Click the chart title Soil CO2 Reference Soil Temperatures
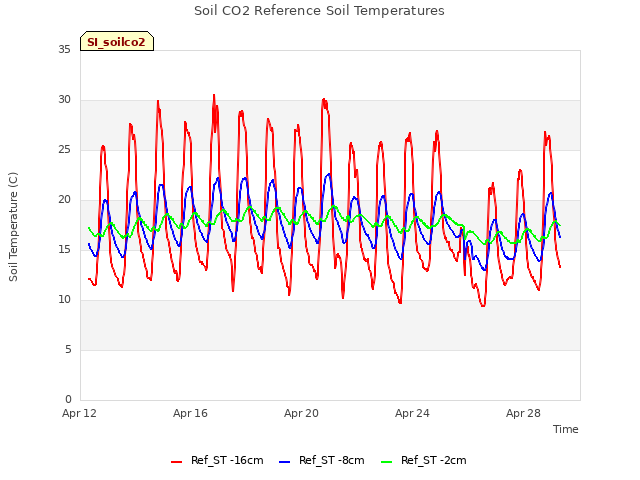This screenshot has height=480, width=640. pos(319,11)
